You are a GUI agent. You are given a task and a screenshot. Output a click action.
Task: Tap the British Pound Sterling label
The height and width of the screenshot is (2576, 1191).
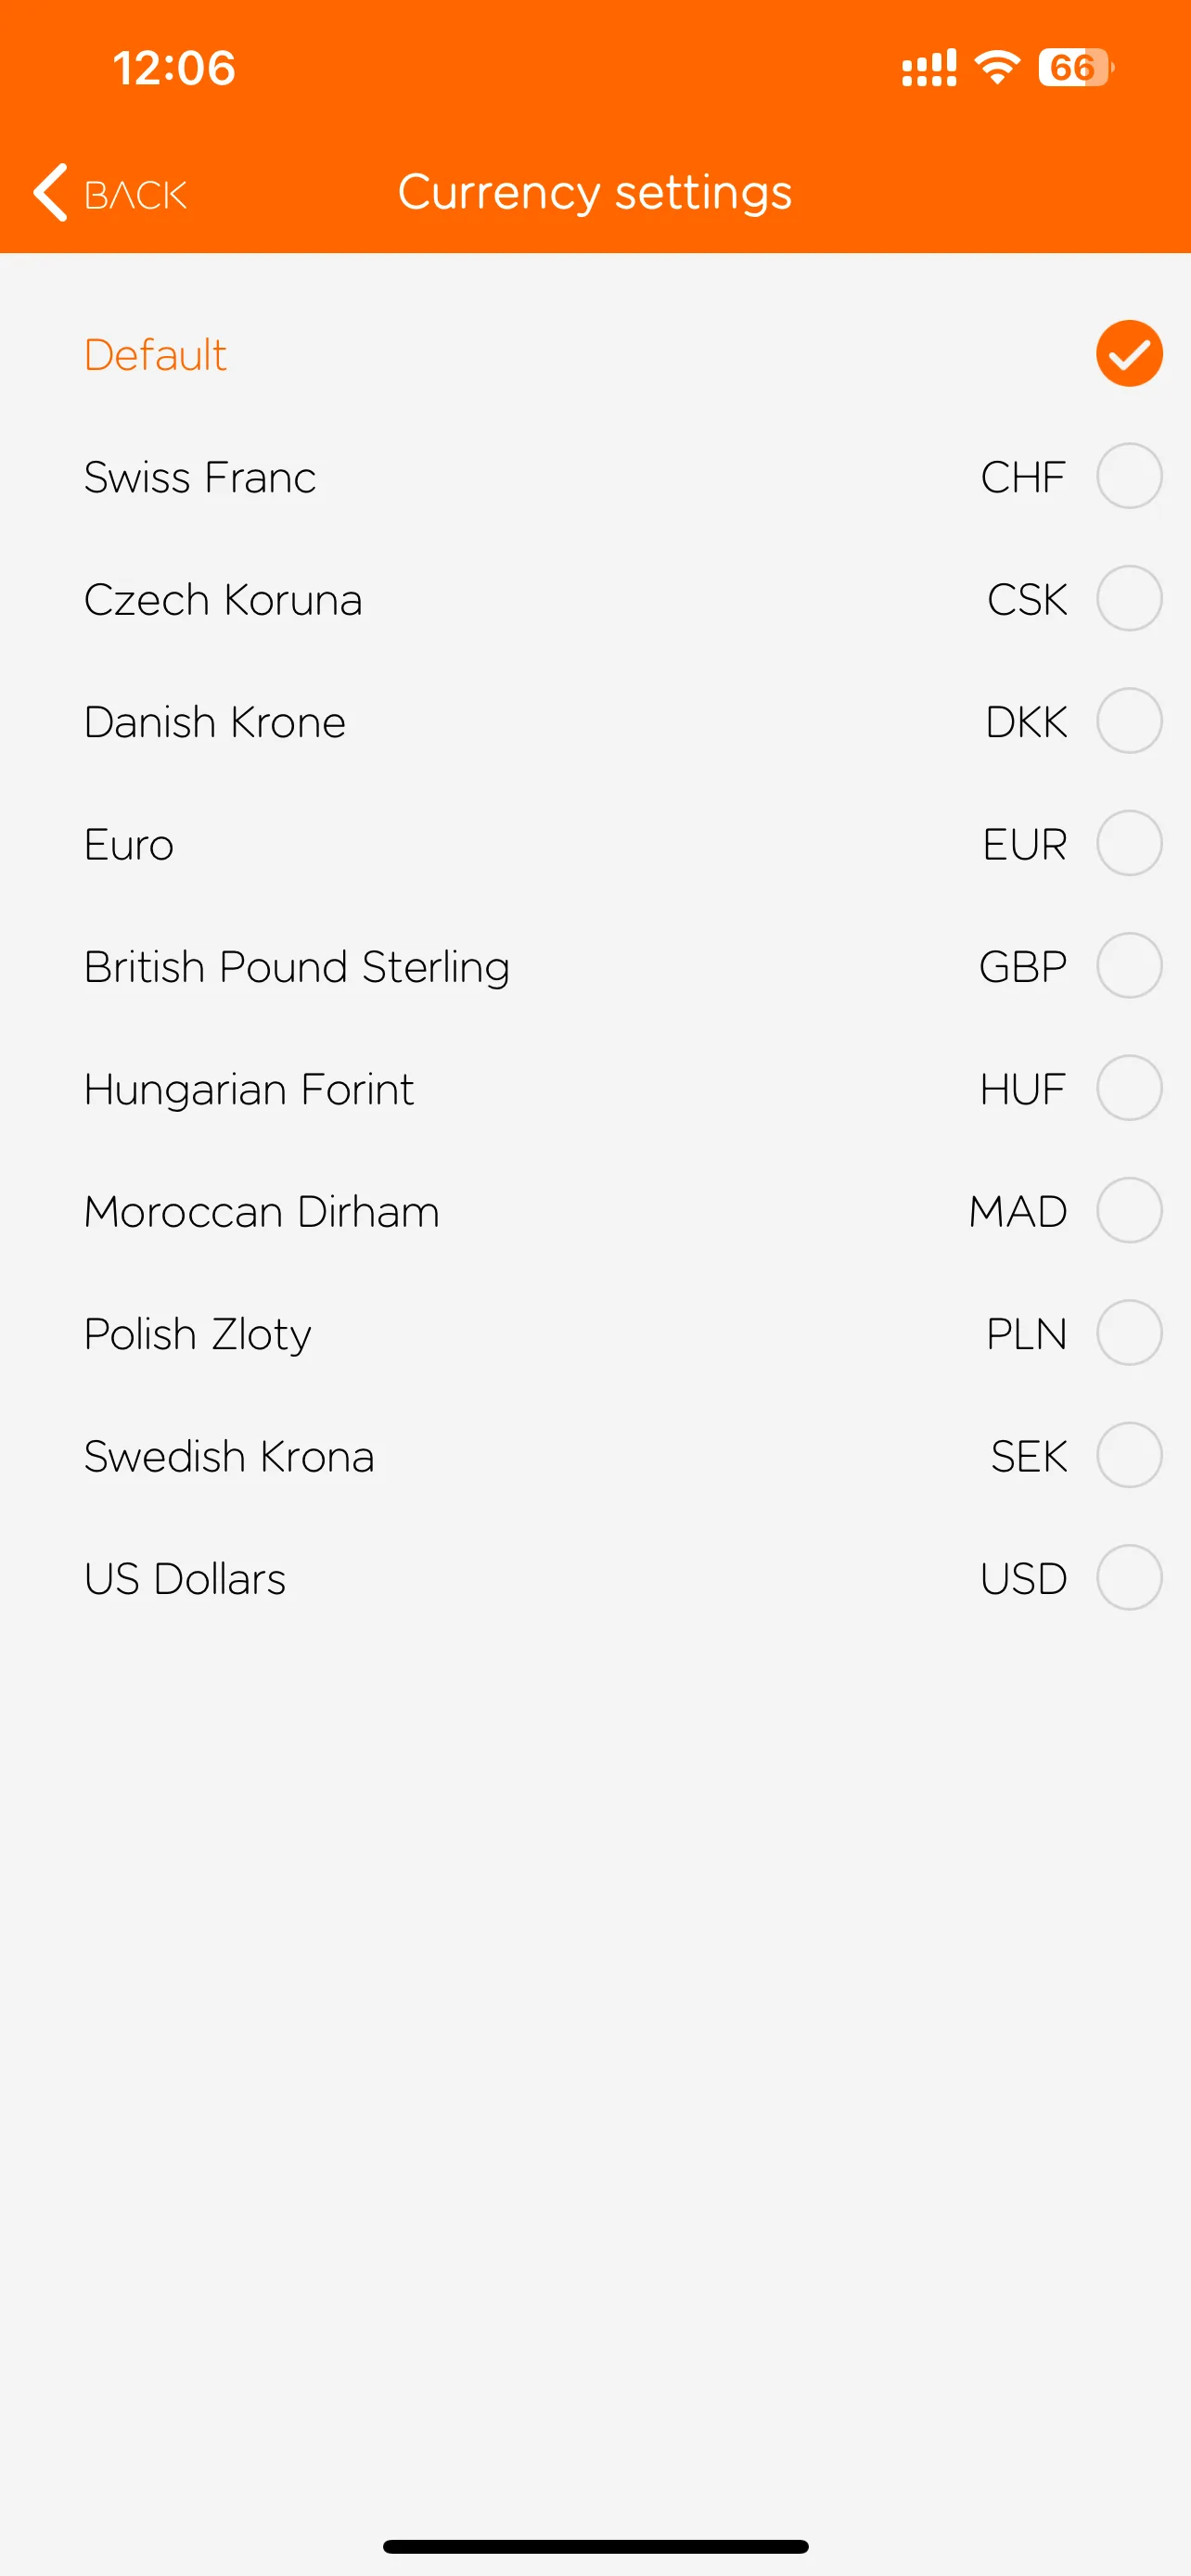pos(297,967)
